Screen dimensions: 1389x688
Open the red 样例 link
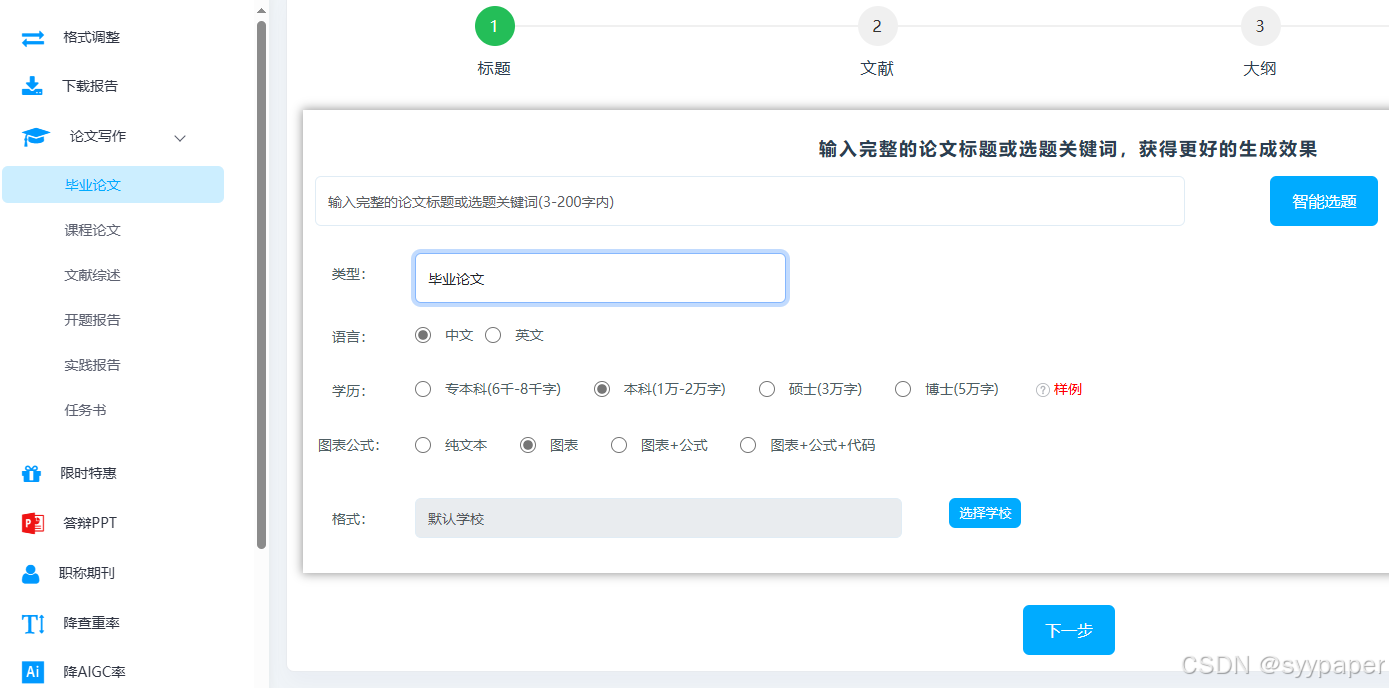(1068, 389)
